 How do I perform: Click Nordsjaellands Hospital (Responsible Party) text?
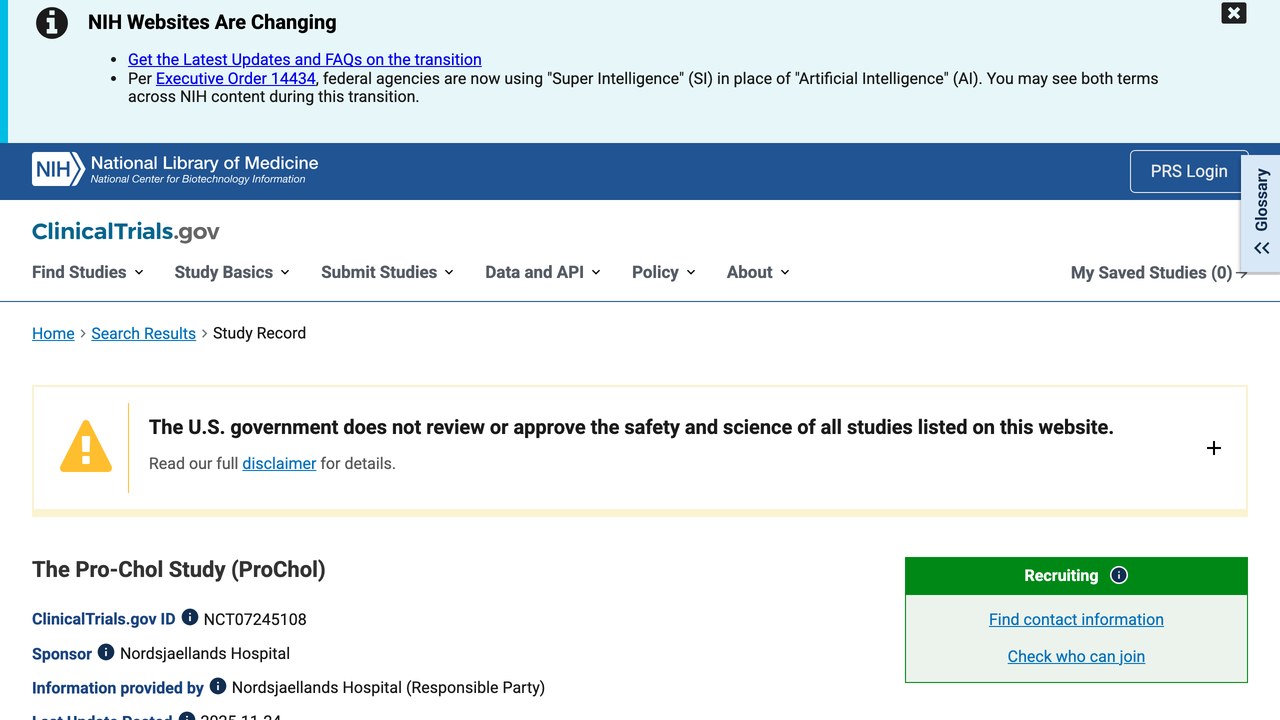coord(388,687)
